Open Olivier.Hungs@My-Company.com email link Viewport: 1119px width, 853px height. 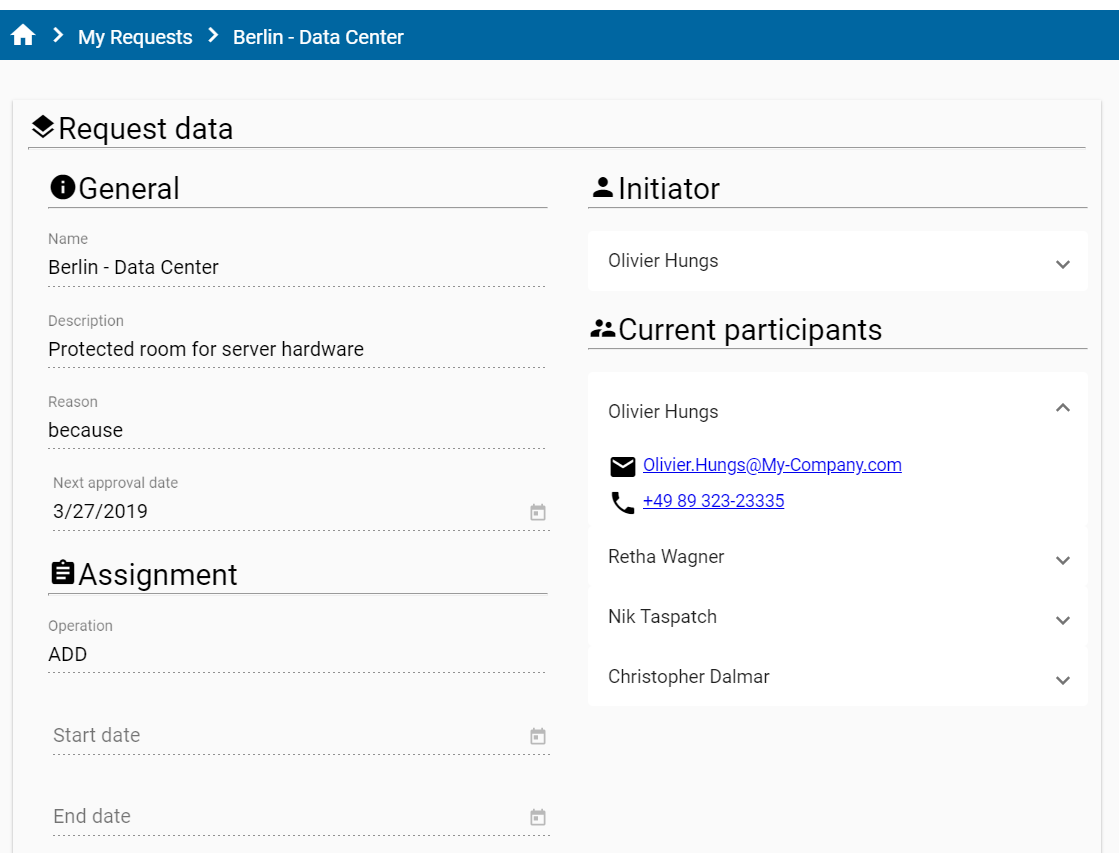pyautogui.click(x=772, y=465)
